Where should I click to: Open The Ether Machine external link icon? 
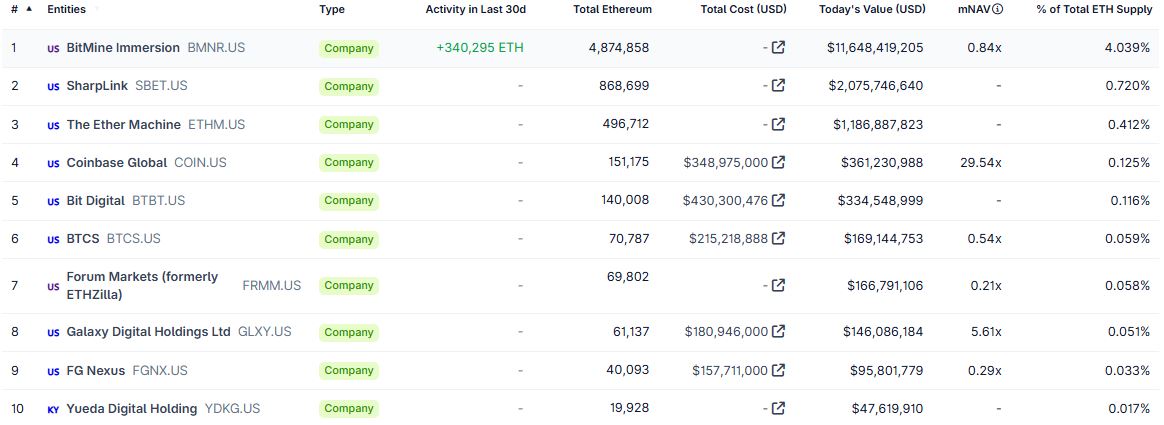pos(778,125)
